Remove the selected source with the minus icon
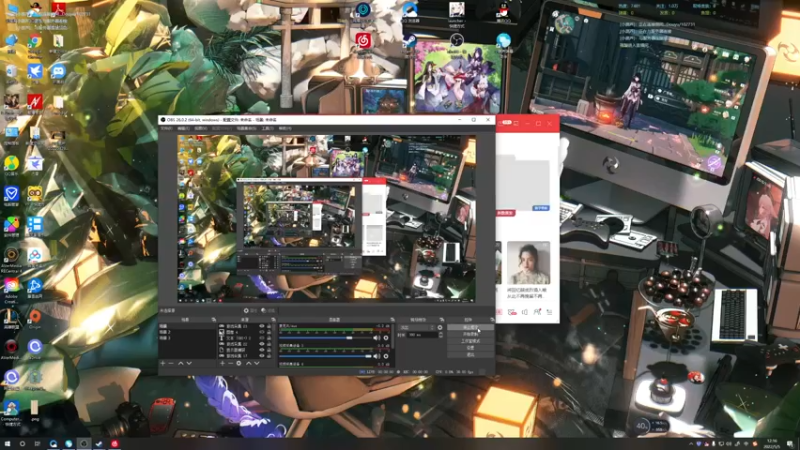 [x=231, y=363]
